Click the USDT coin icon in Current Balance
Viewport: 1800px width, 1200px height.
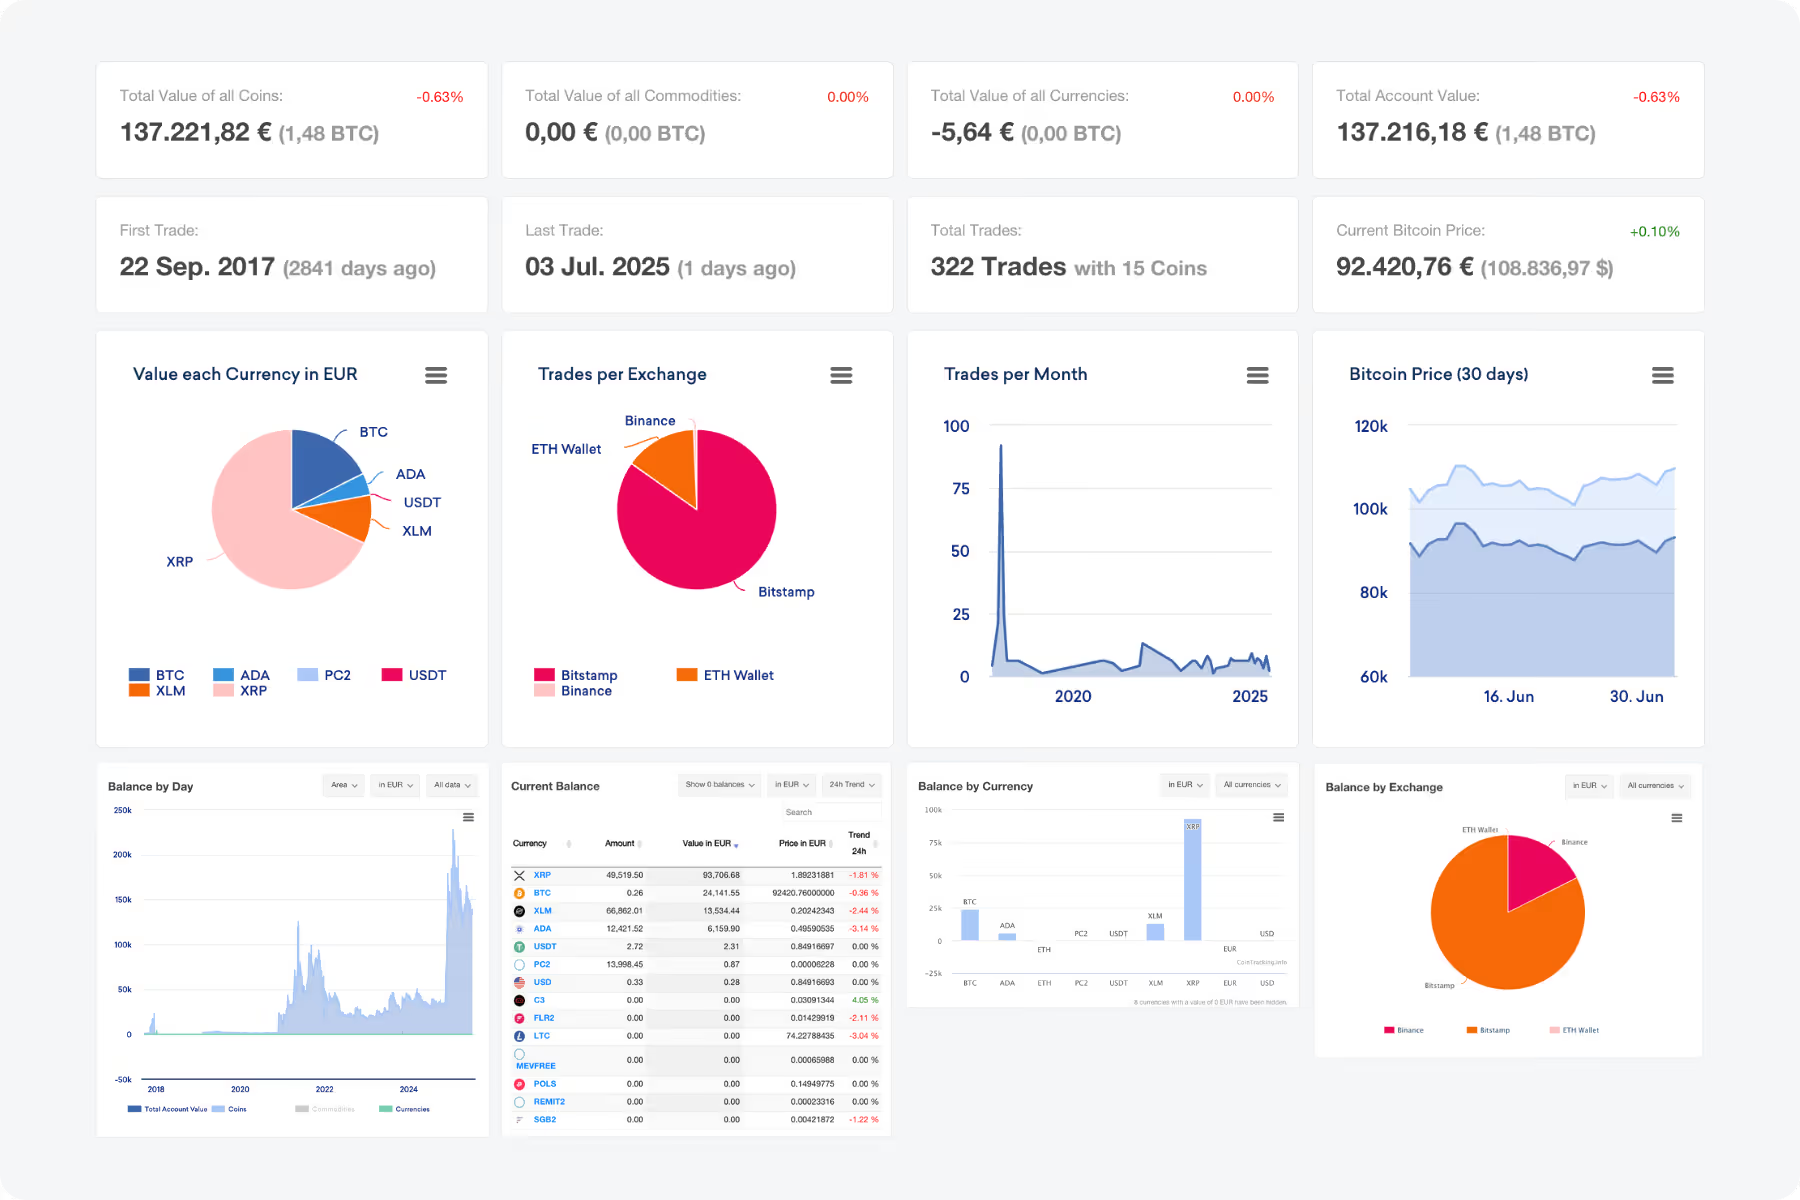tap(519, 946)
